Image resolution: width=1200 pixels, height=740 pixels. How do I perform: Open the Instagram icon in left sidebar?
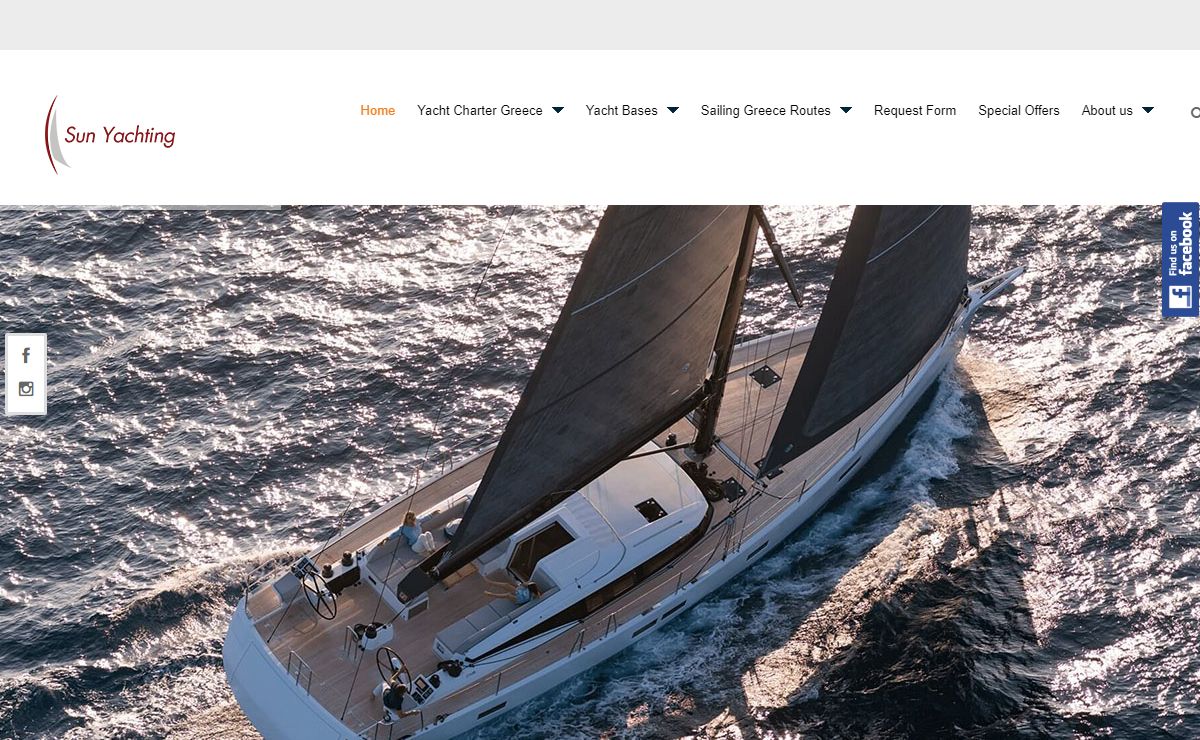[x=26, y=390]
